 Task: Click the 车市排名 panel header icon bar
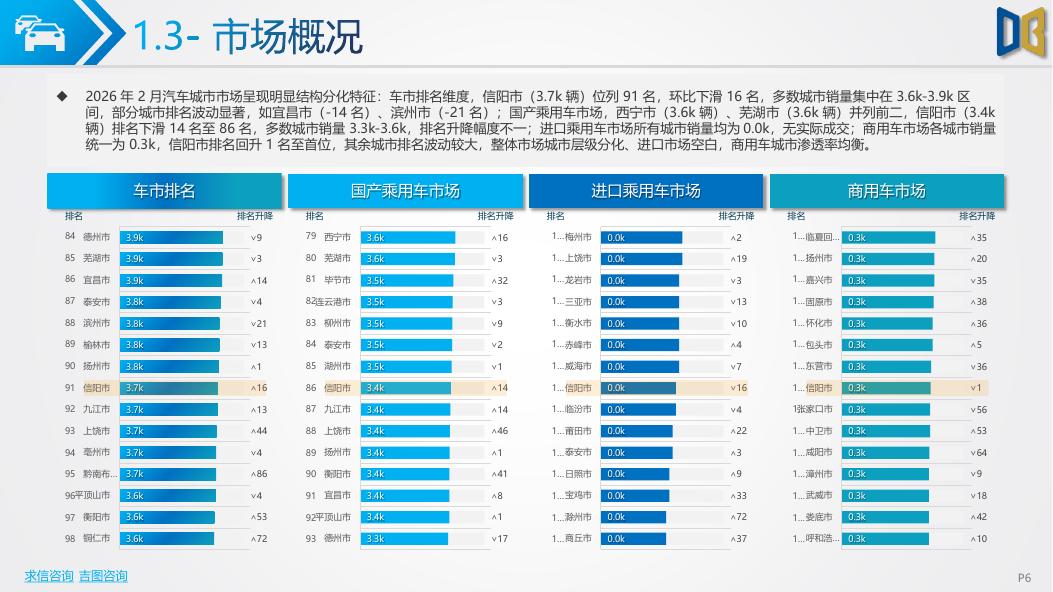[165, 190]
